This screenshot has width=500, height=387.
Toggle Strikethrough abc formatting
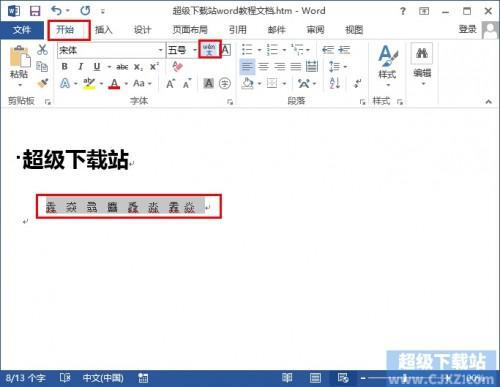click(122, 67)
